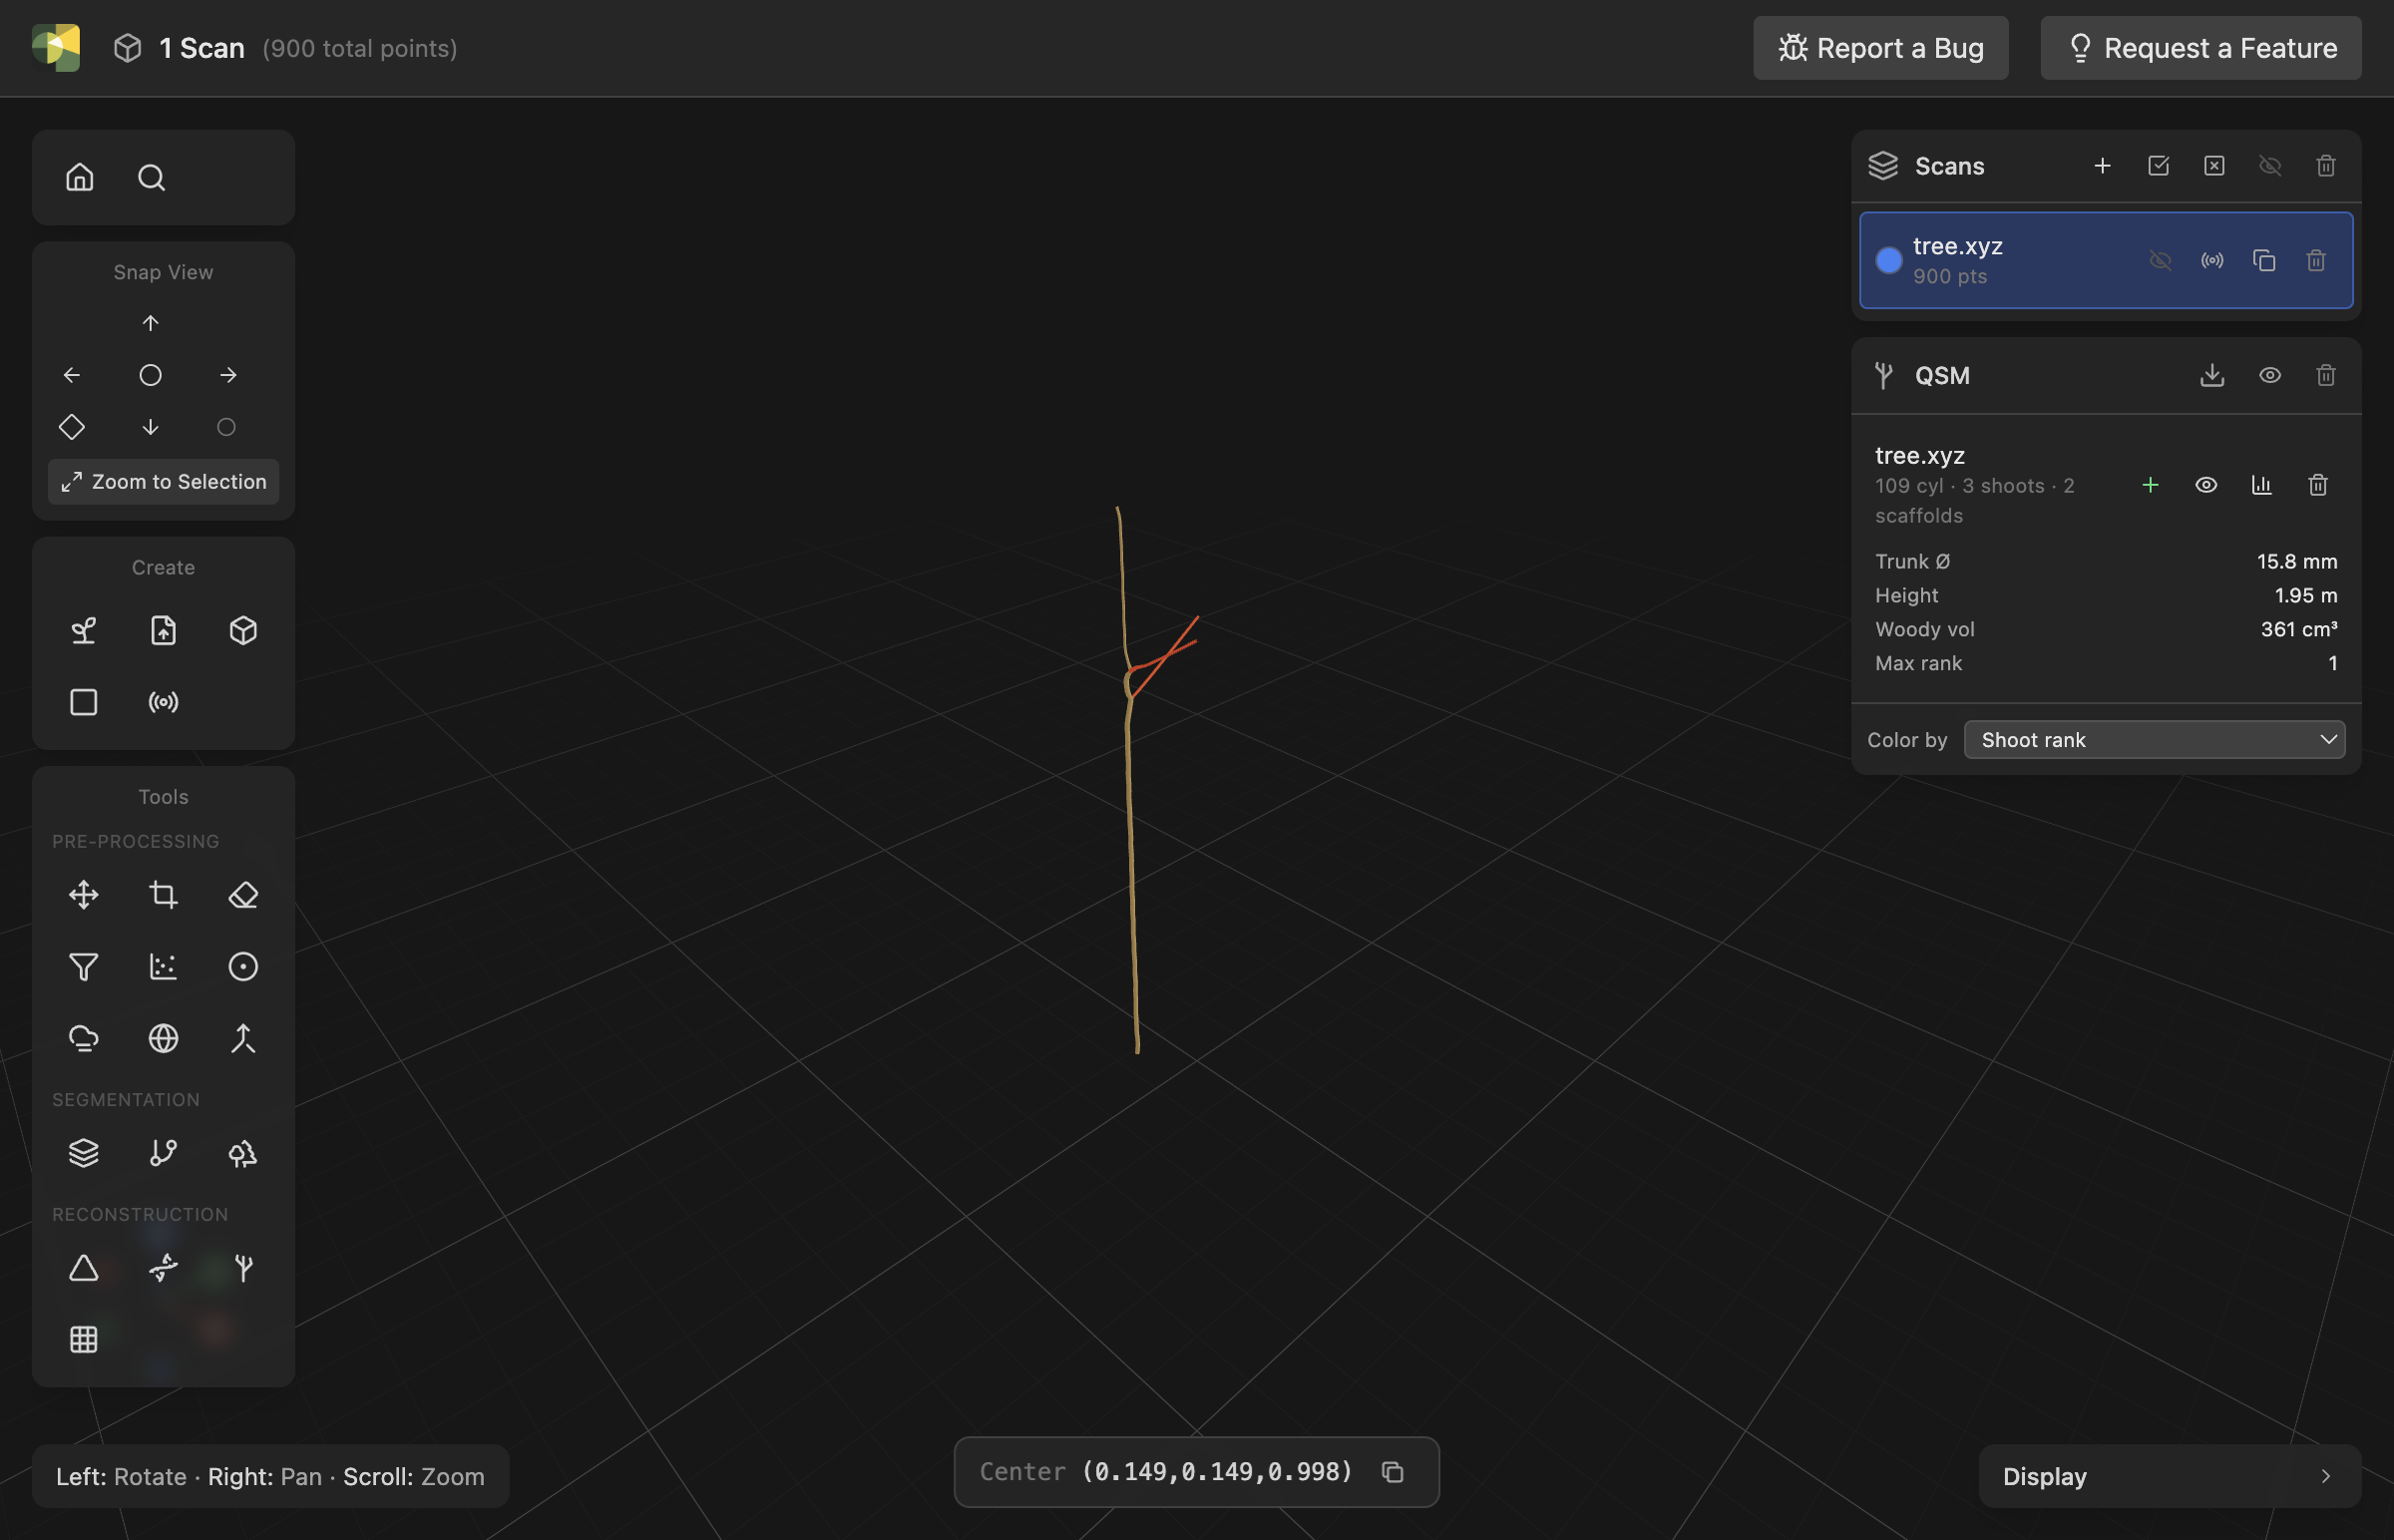Click the checkmark-square icon in Scans header
Viewport: 2394px width, 1540px height.
[2159, 166]
